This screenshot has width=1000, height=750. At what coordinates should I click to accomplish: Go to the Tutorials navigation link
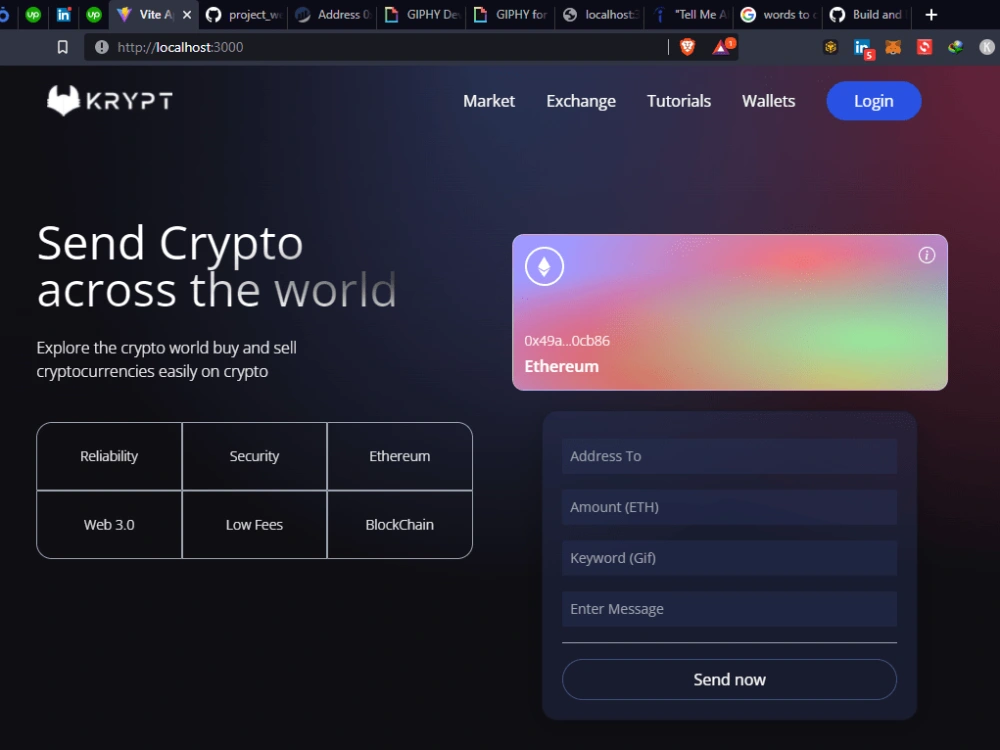point(679,101)
